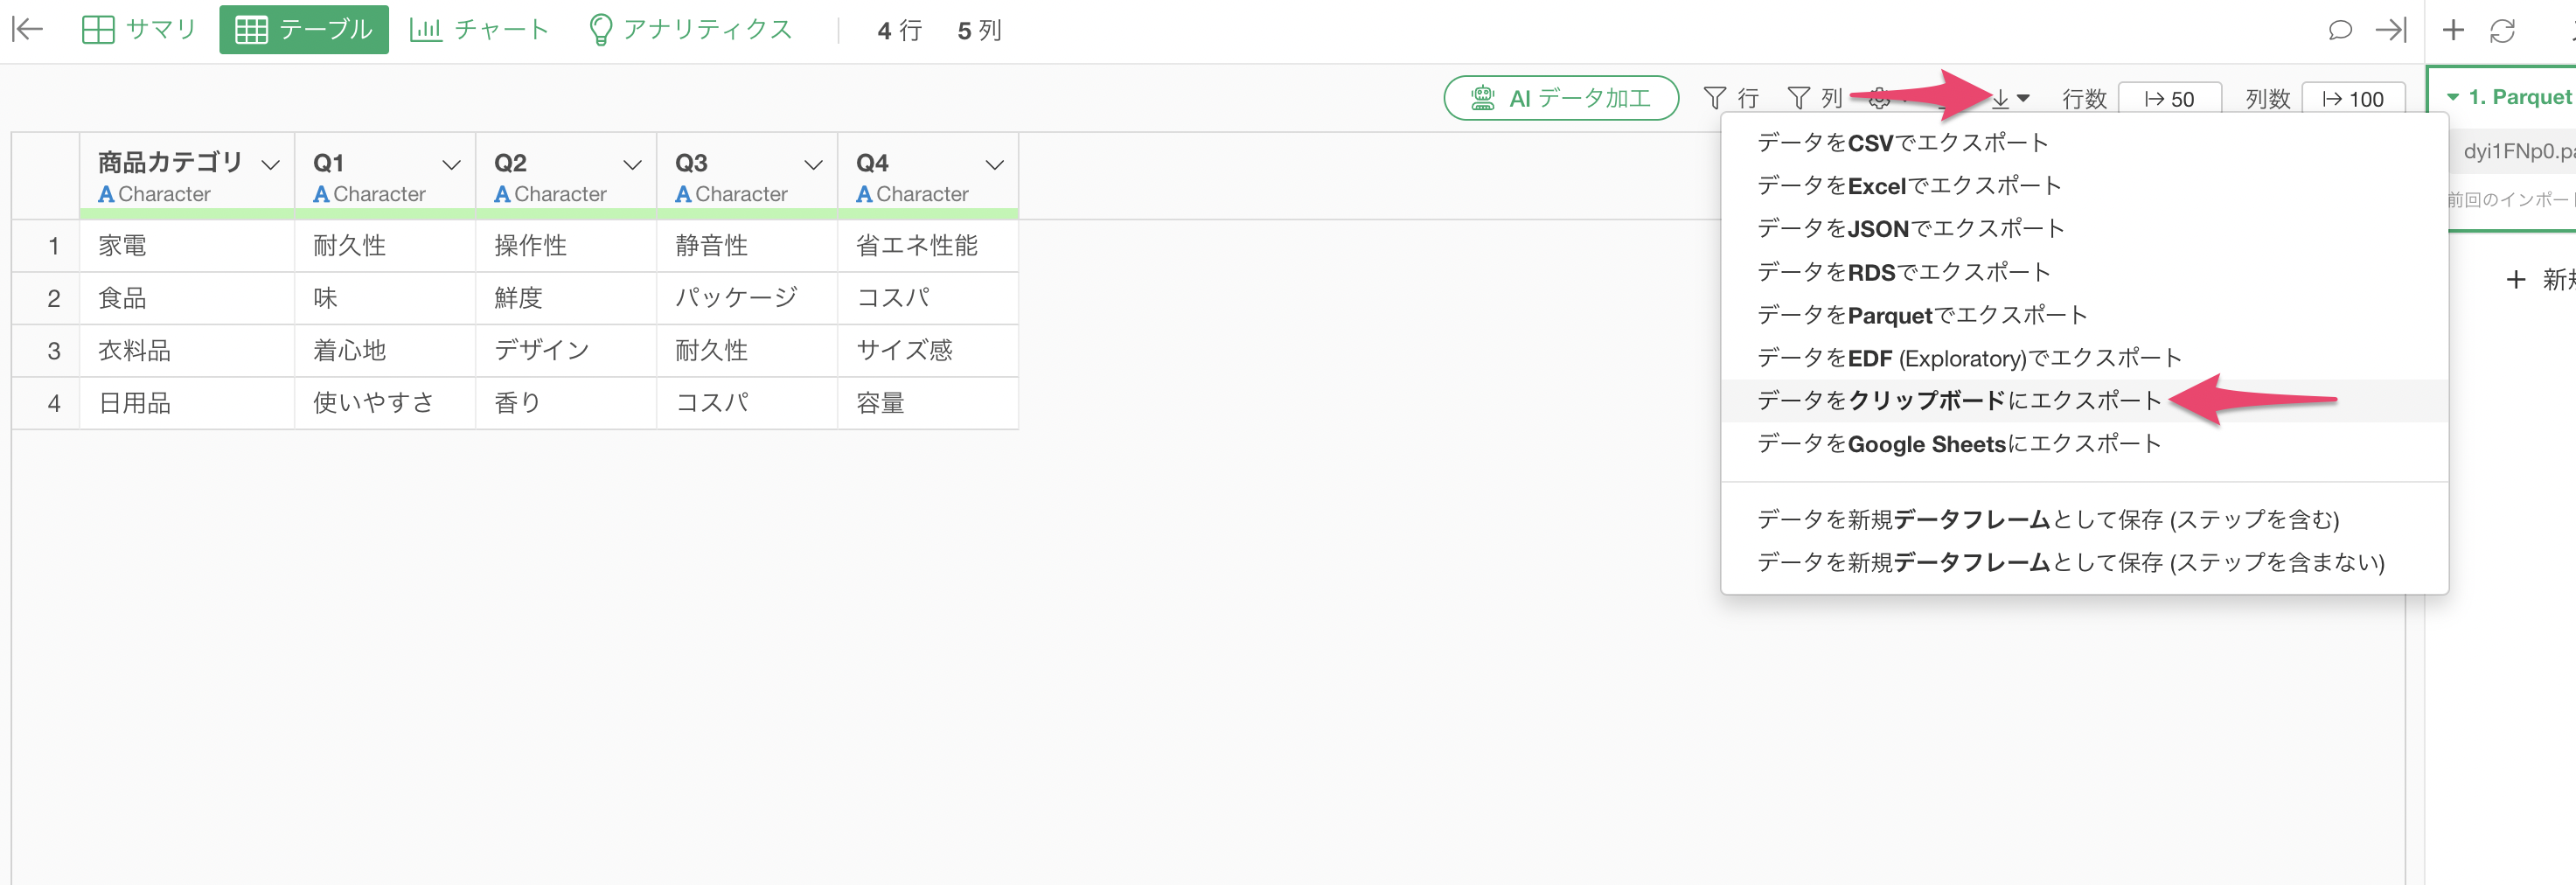This screenshot has width=2576, height=885.
Task: Expand the 商品カテゴリ column menu
Action: click(270, 165)
